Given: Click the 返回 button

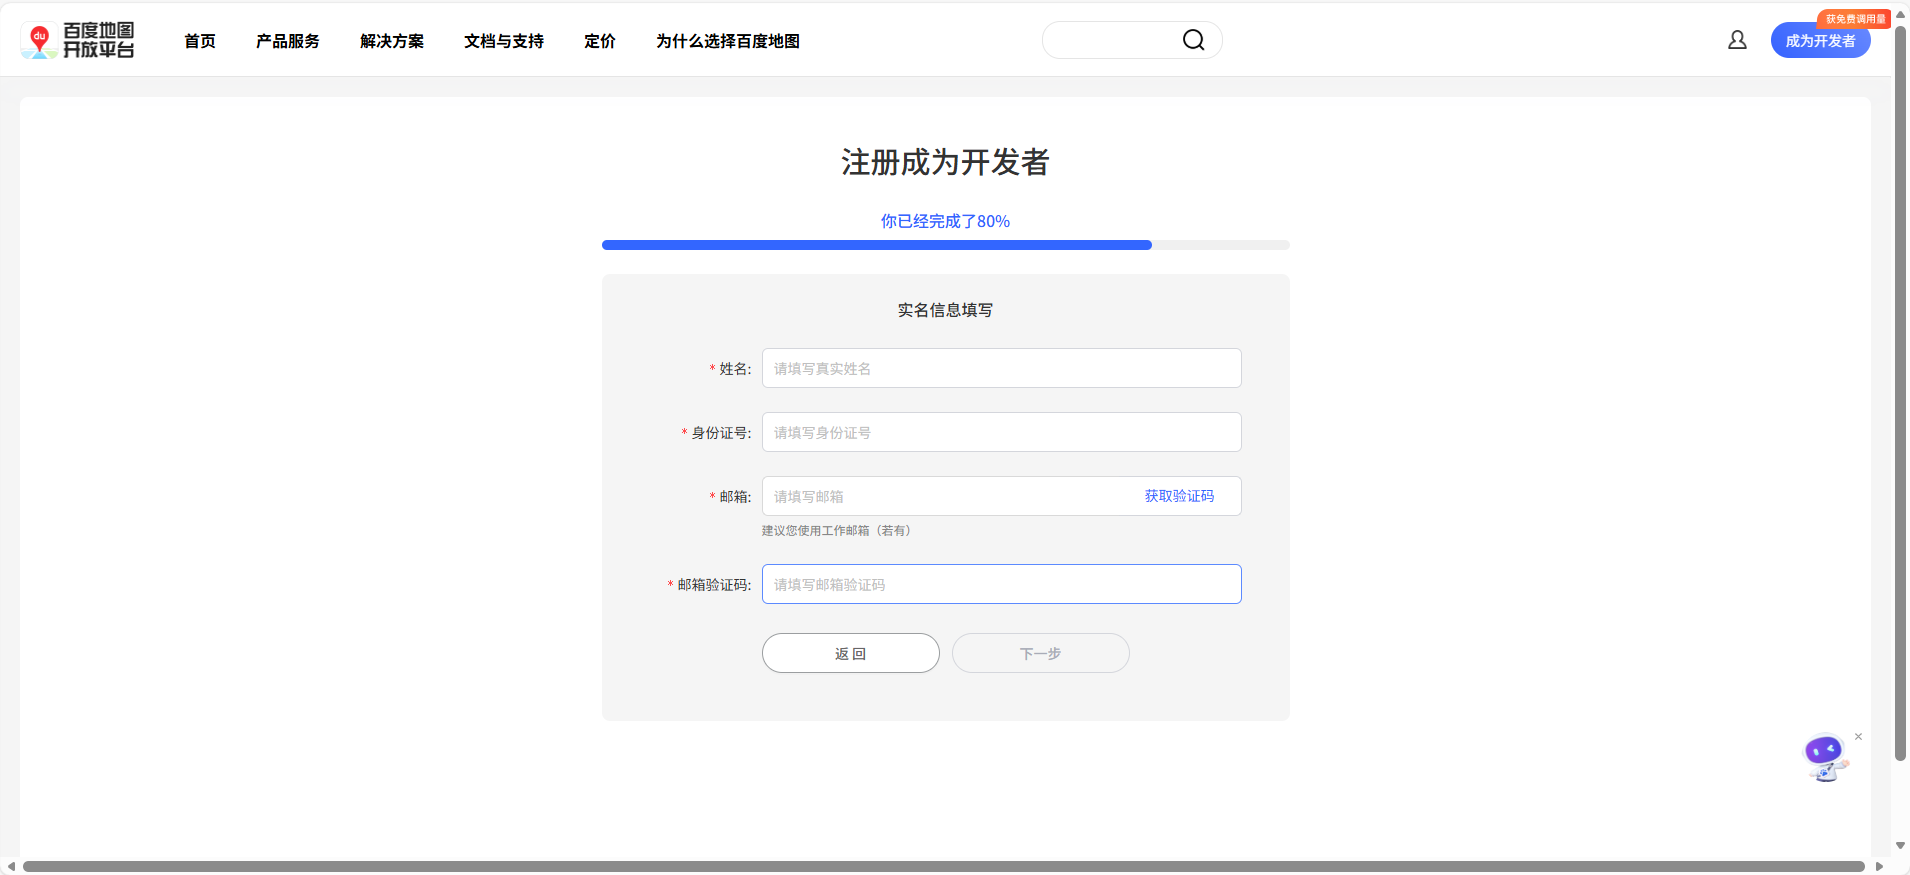Looking at the screenshot, I should (x=850, y=653).
